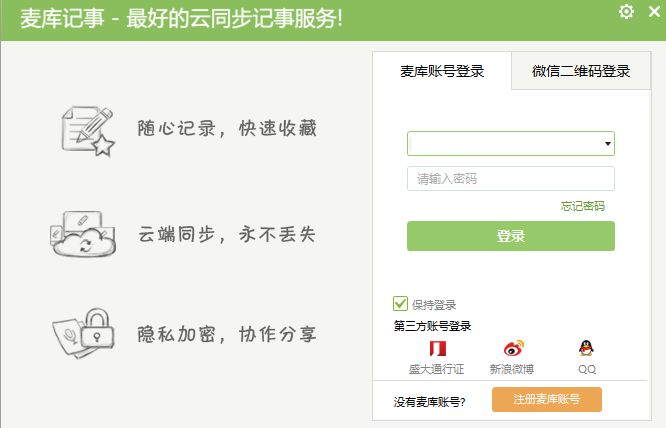Switch to 微信二维码登录 tab
Screen dimensions: 666x428
(580, 71)
